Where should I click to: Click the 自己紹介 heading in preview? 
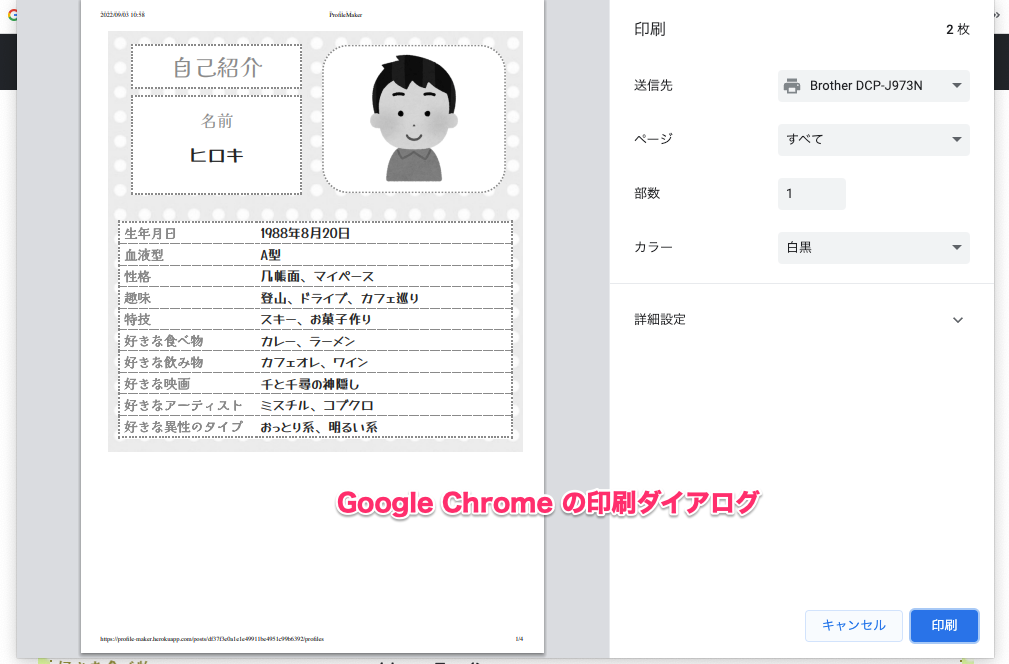[x=217, y=68]
